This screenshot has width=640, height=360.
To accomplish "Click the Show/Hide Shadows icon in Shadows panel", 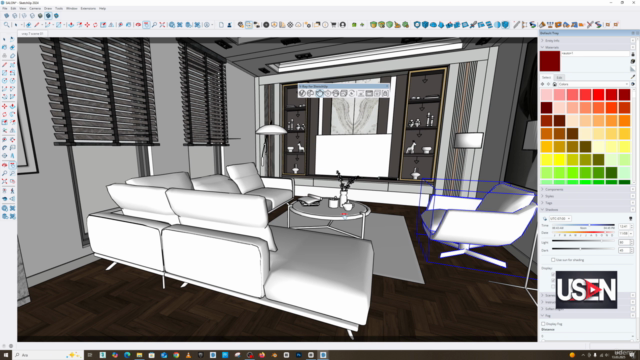I will (545, 219).
